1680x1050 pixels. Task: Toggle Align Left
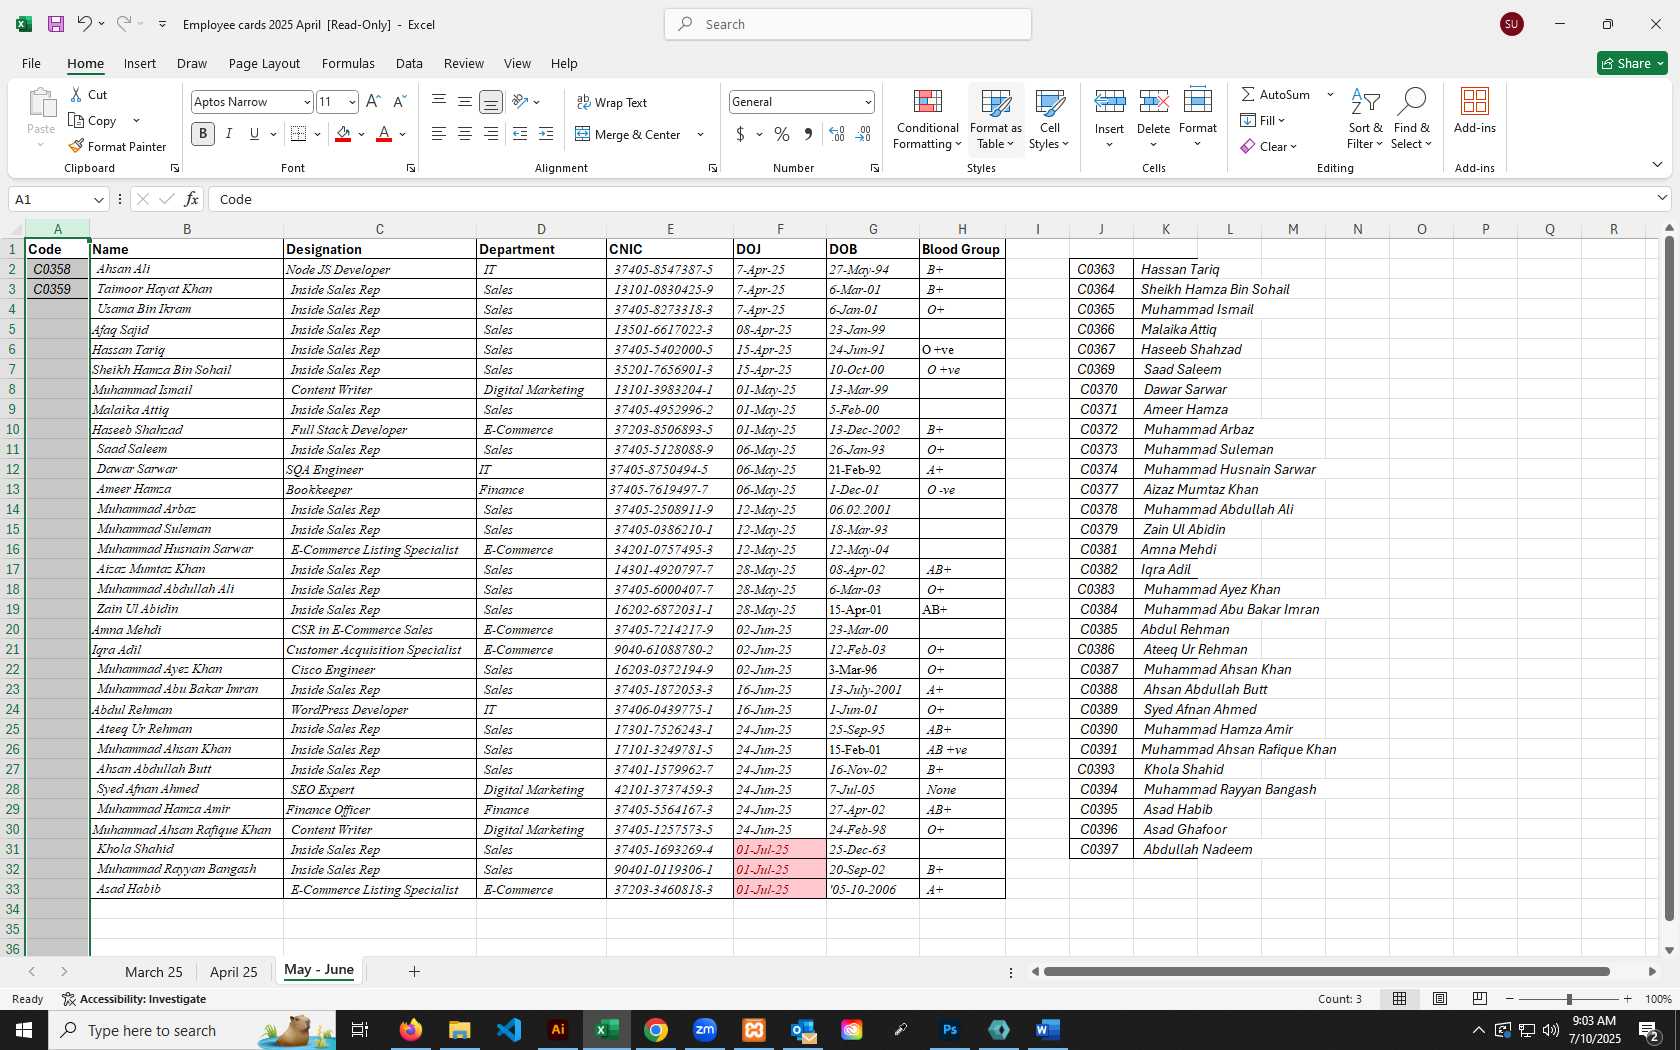pos(439,134)
